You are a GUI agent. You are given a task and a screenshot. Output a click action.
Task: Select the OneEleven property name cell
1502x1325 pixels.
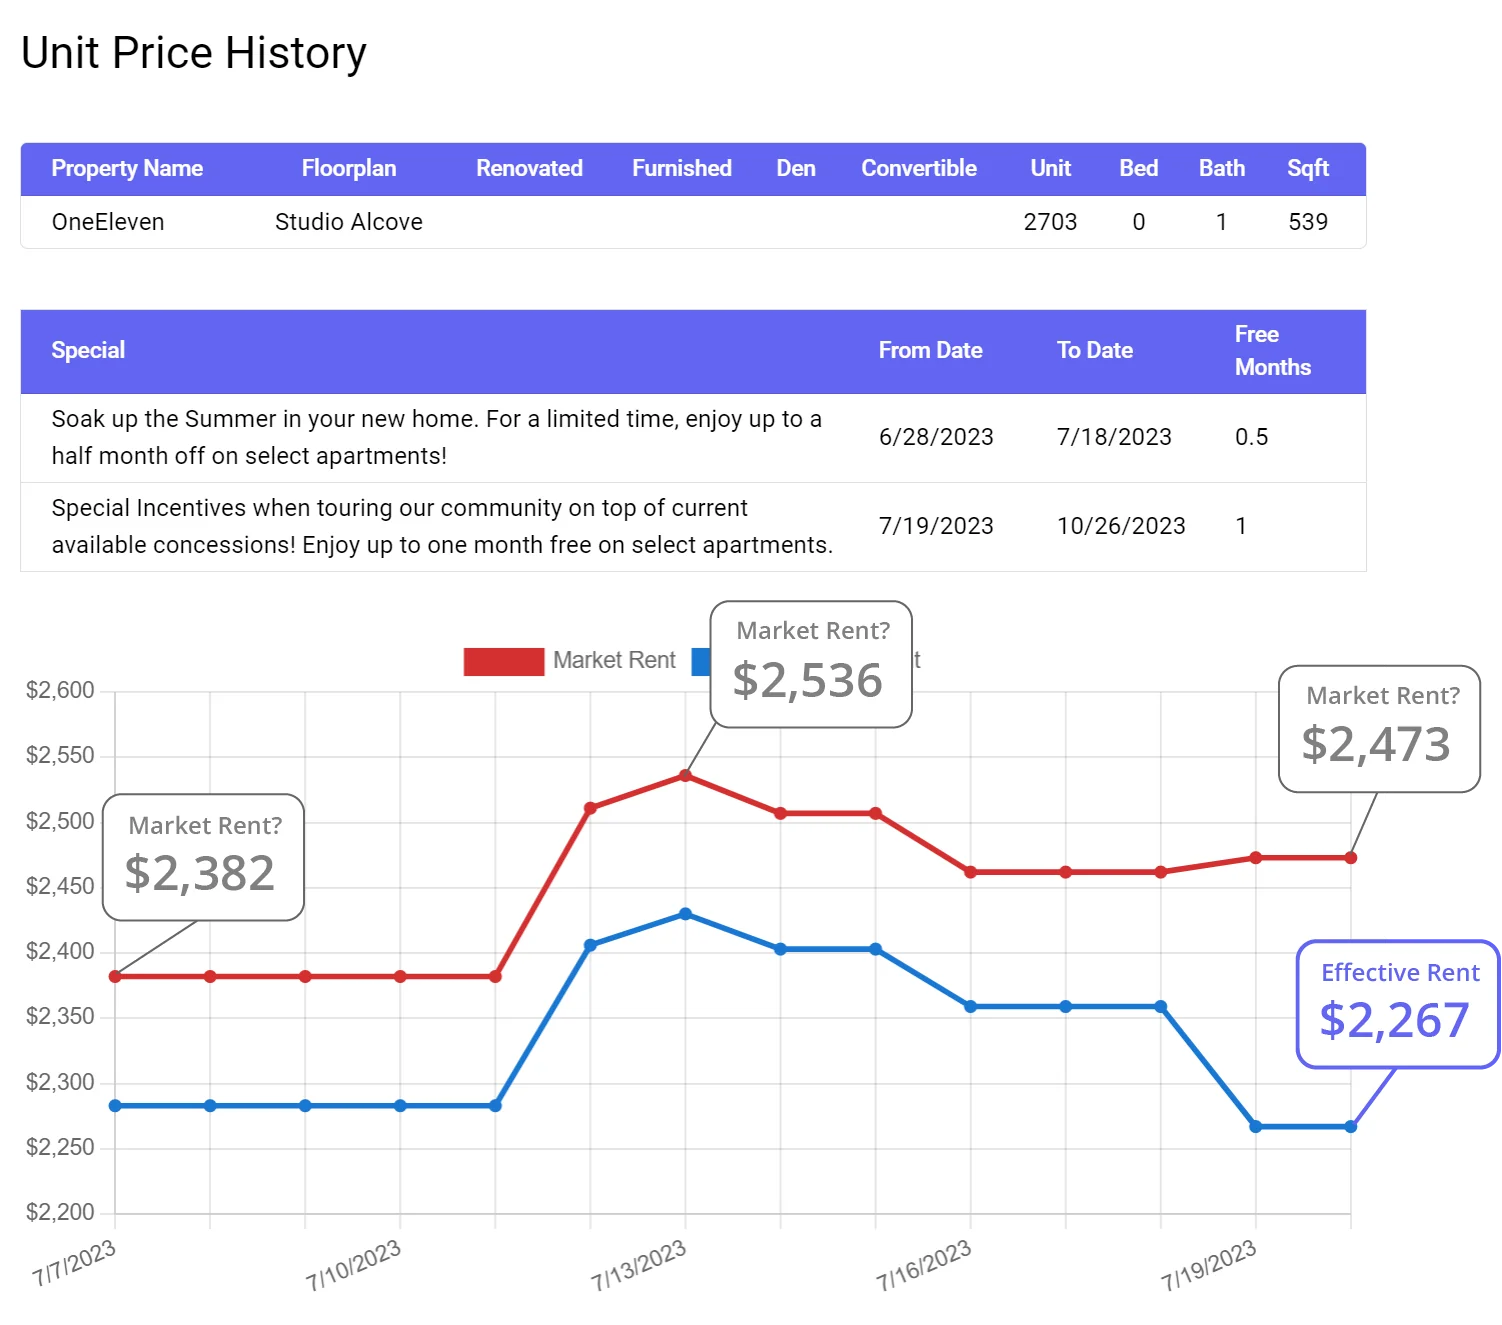(108, 222)
